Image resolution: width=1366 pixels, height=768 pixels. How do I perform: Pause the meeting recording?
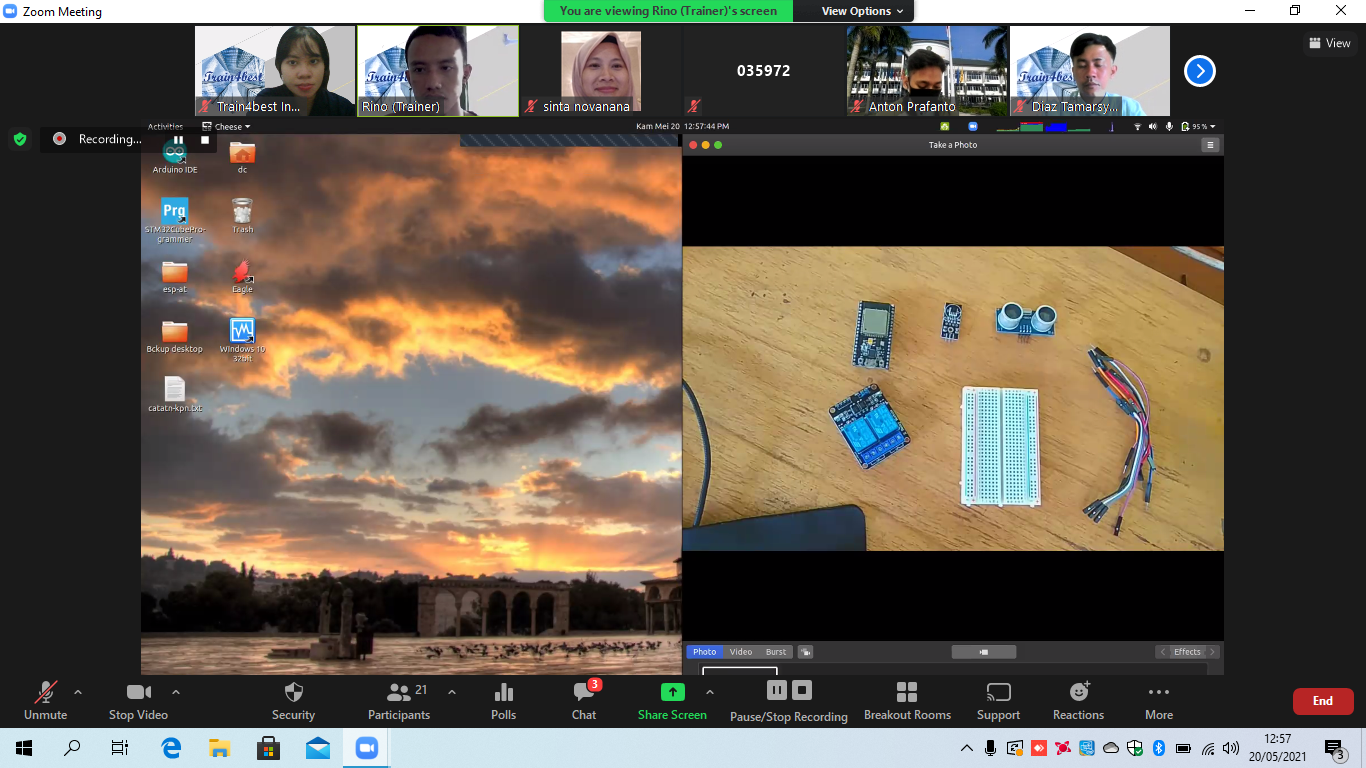(777, 690)
